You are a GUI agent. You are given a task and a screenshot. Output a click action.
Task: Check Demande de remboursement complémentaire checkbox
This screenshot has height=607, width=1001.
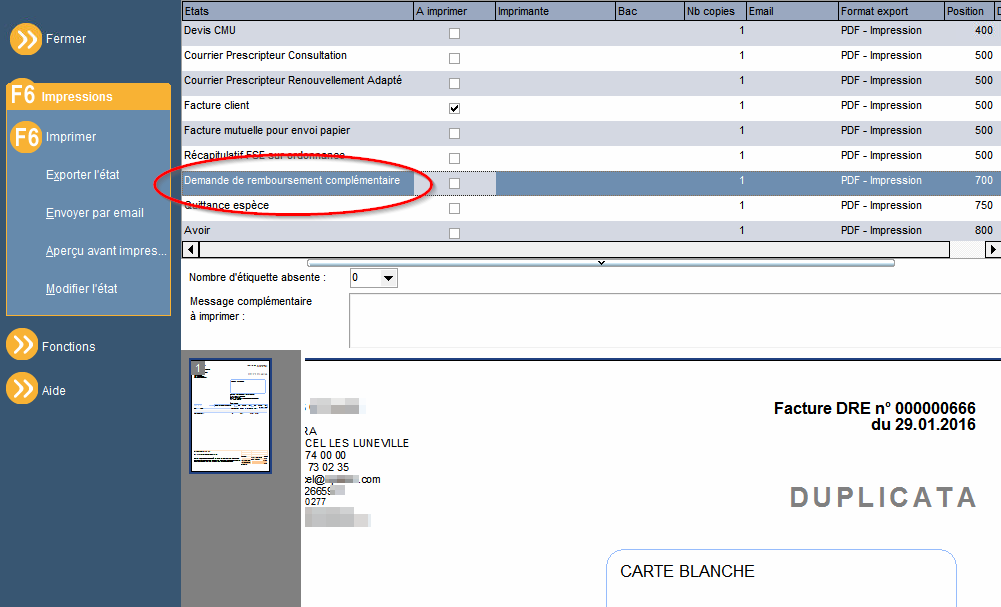tap(455, 183)
